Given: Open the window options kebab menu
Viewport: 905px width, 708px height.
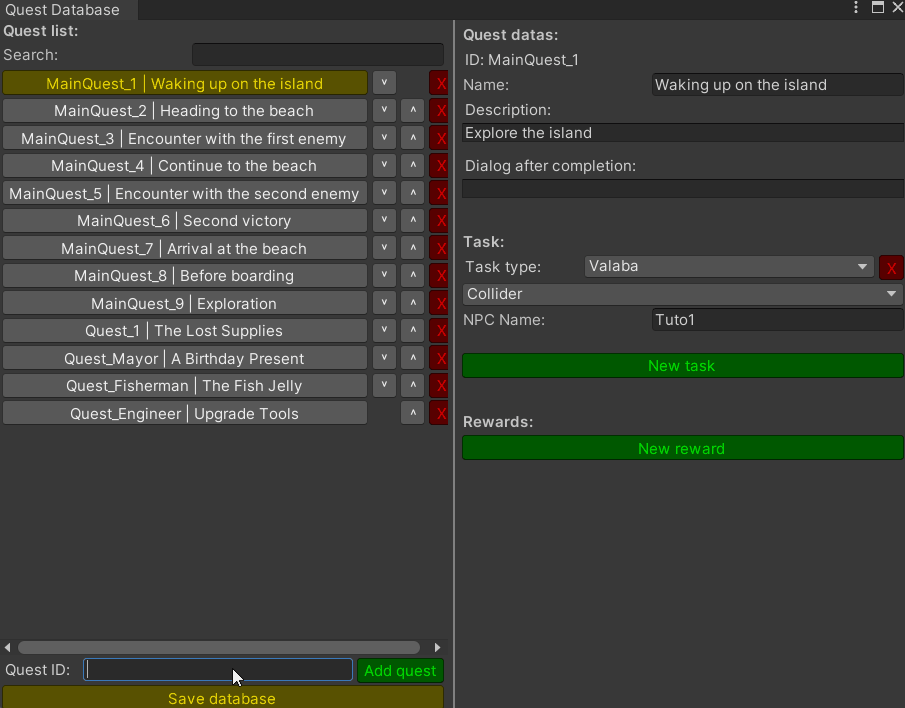Looking at the screenshot, I should pos(856,8).
